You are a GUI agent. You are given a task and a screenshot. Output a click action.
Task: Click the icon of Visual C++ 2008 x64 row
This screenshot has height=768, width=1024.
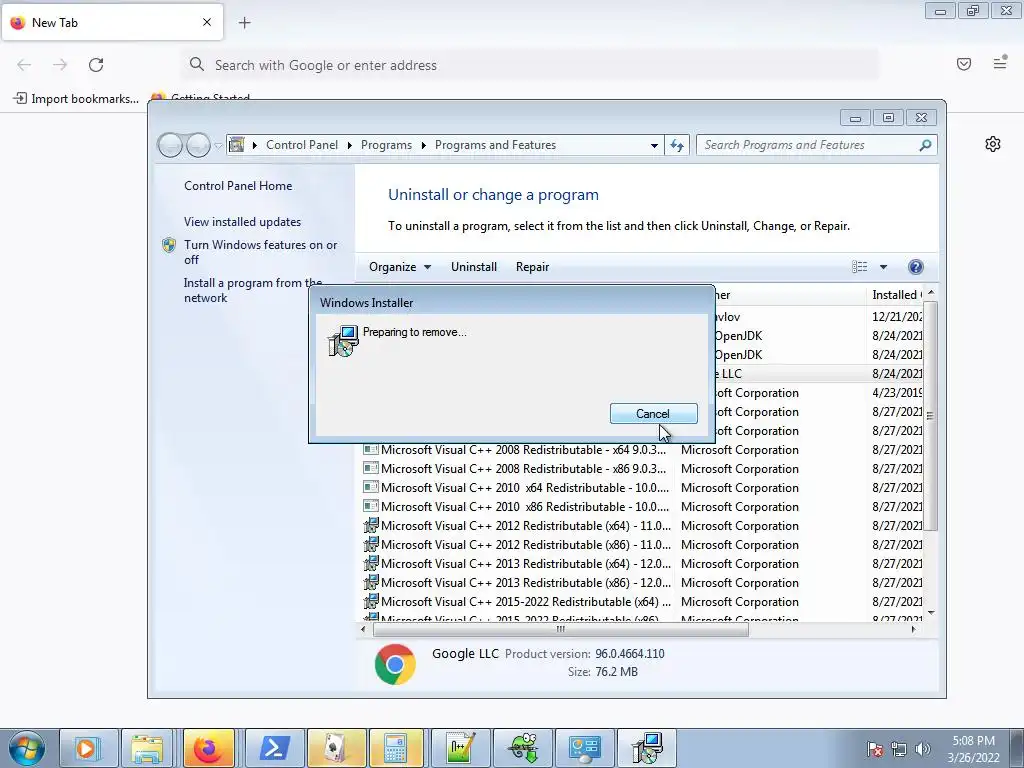pos(371,449)
